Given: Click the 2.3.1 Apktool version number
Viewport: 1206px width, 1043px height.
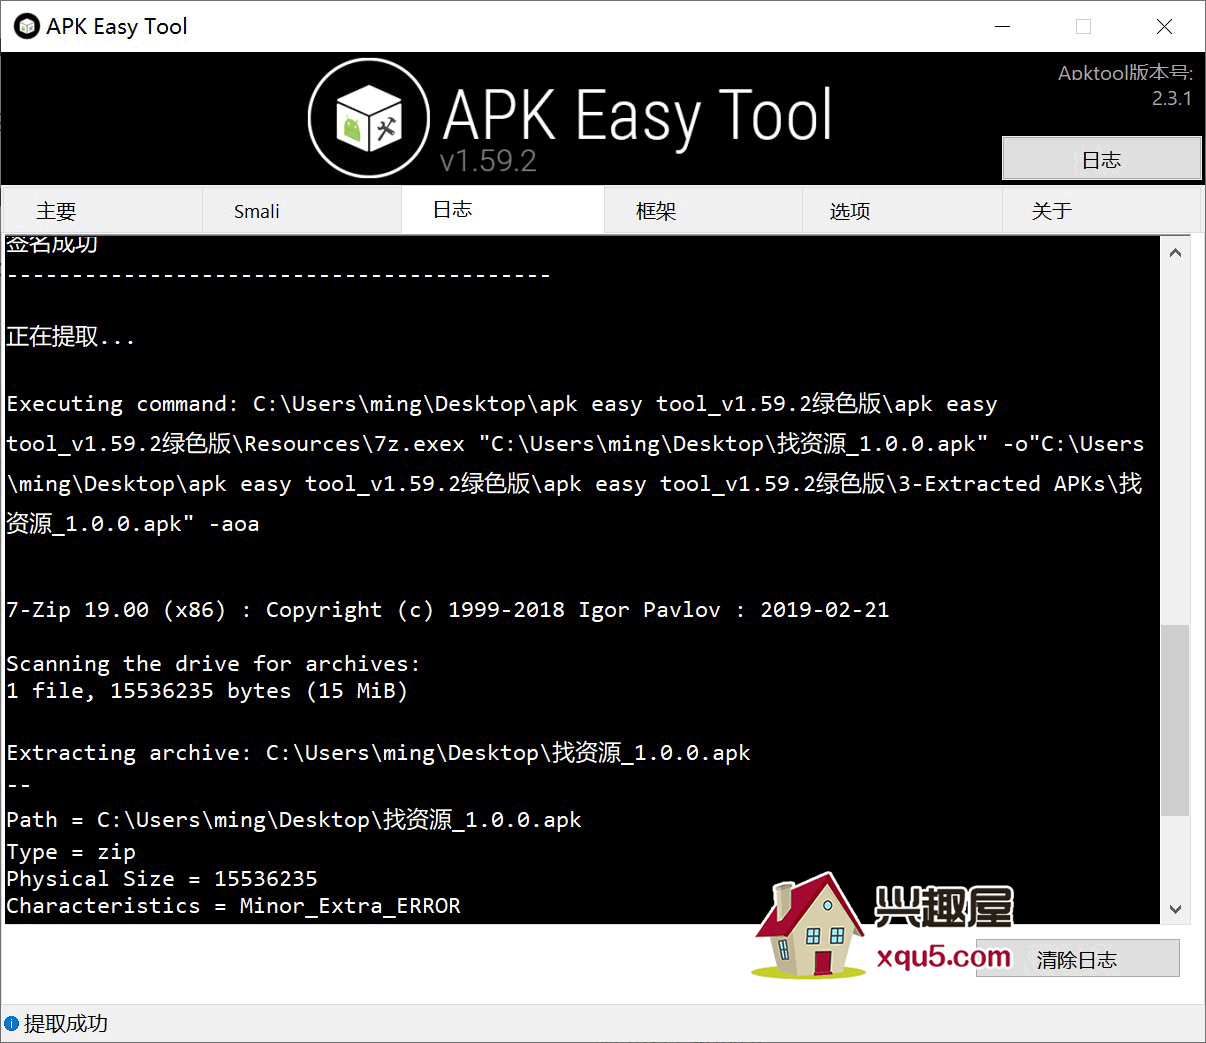Looking at the screenshot, I should [x=1172, y=98].
